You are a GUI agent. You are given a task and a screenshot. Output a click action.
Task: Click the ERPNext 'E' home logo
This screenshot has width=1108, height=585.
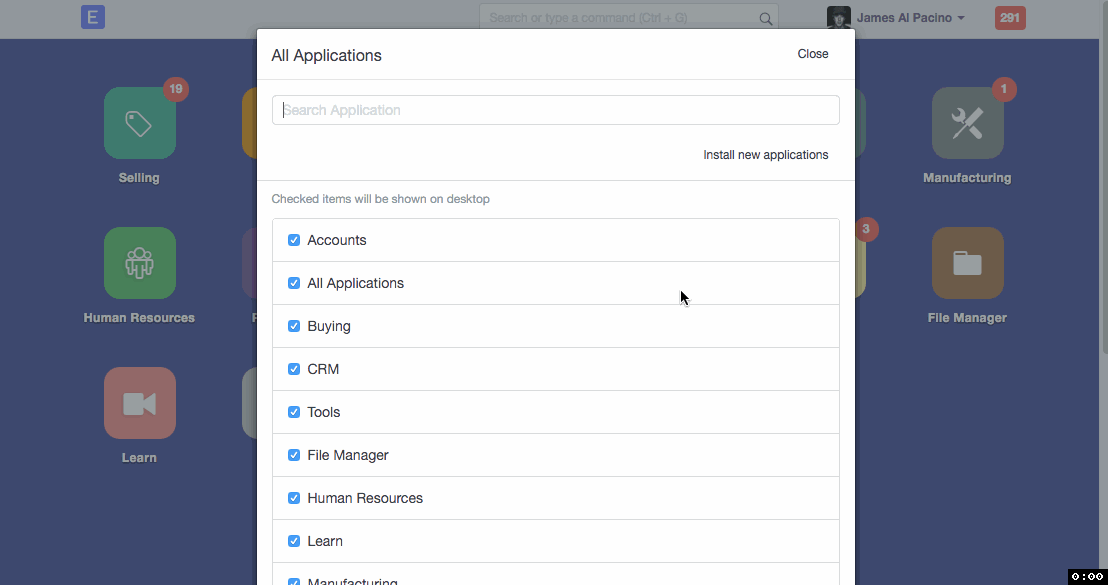coord(93,17)
